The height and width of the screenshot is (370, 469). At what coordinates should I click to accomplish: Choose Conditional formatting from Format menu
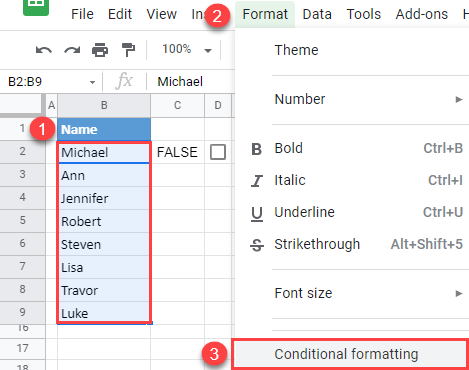(351, 354)
